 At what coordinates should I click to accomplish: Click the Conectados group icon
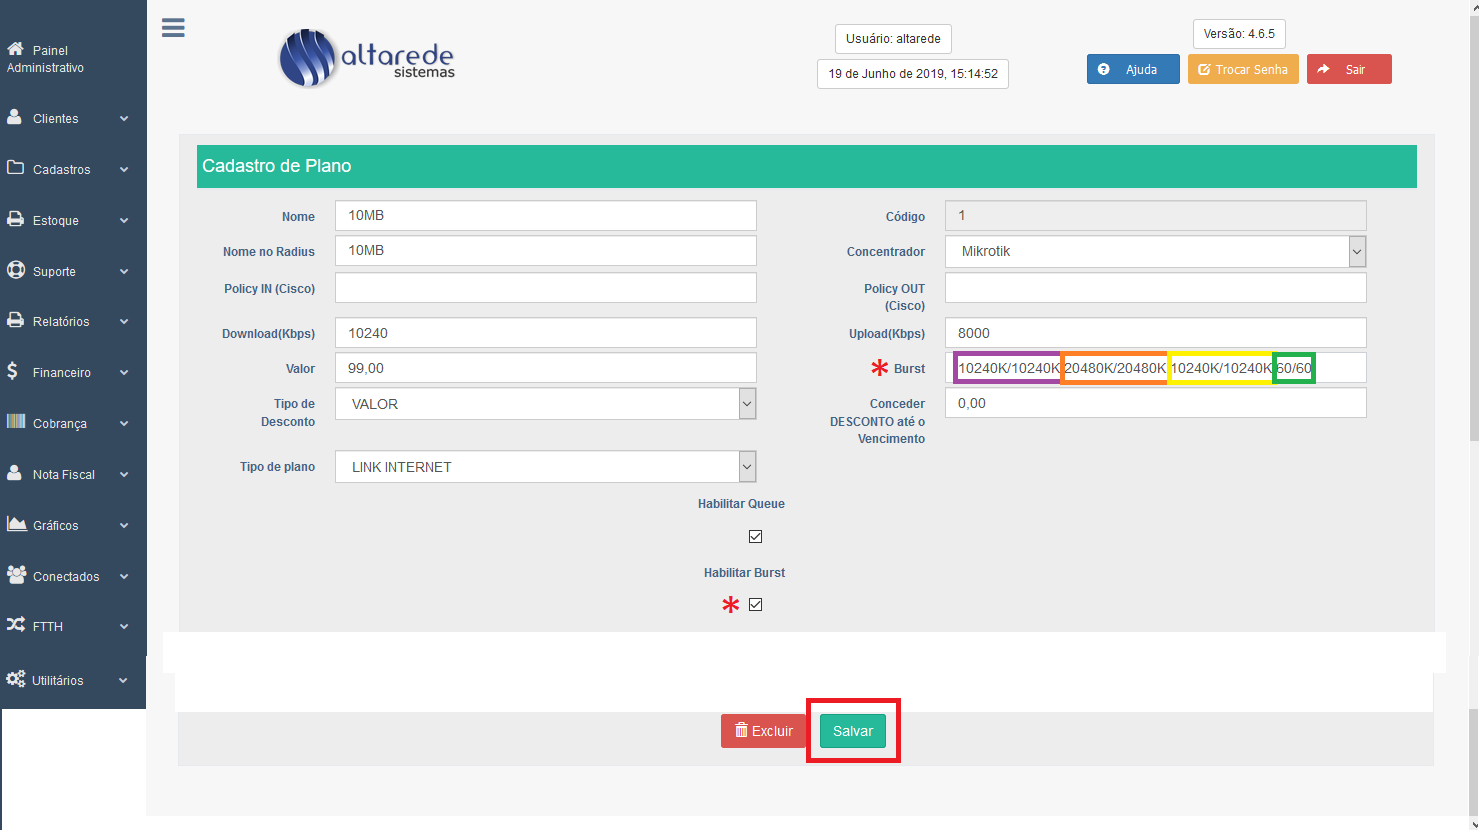coord(16,575)
